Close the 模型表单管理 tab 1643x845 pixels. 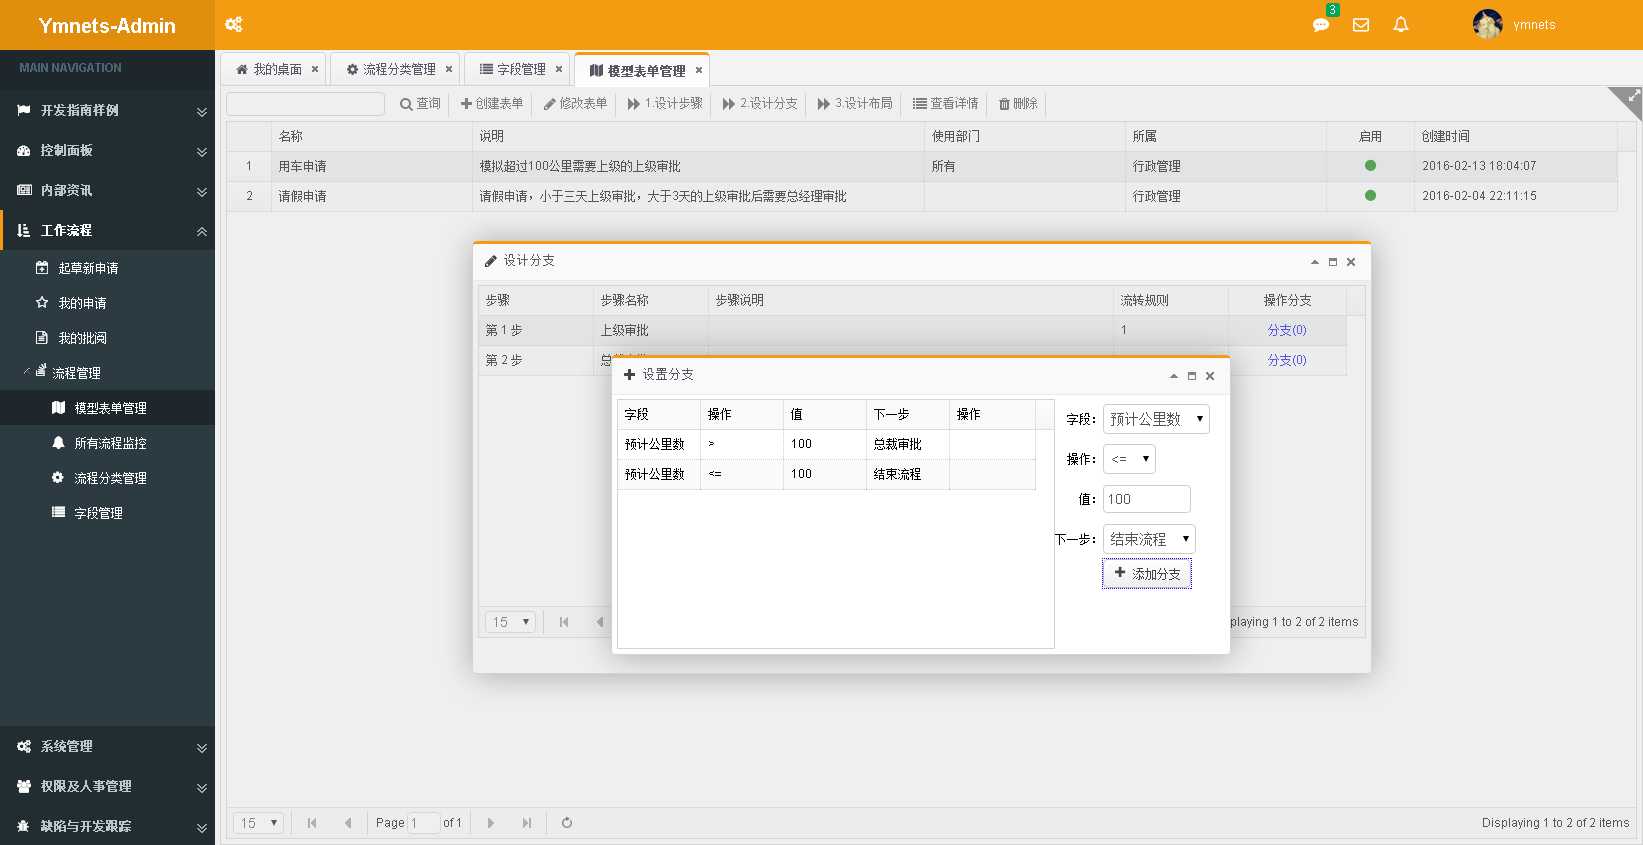click(699, 71)
